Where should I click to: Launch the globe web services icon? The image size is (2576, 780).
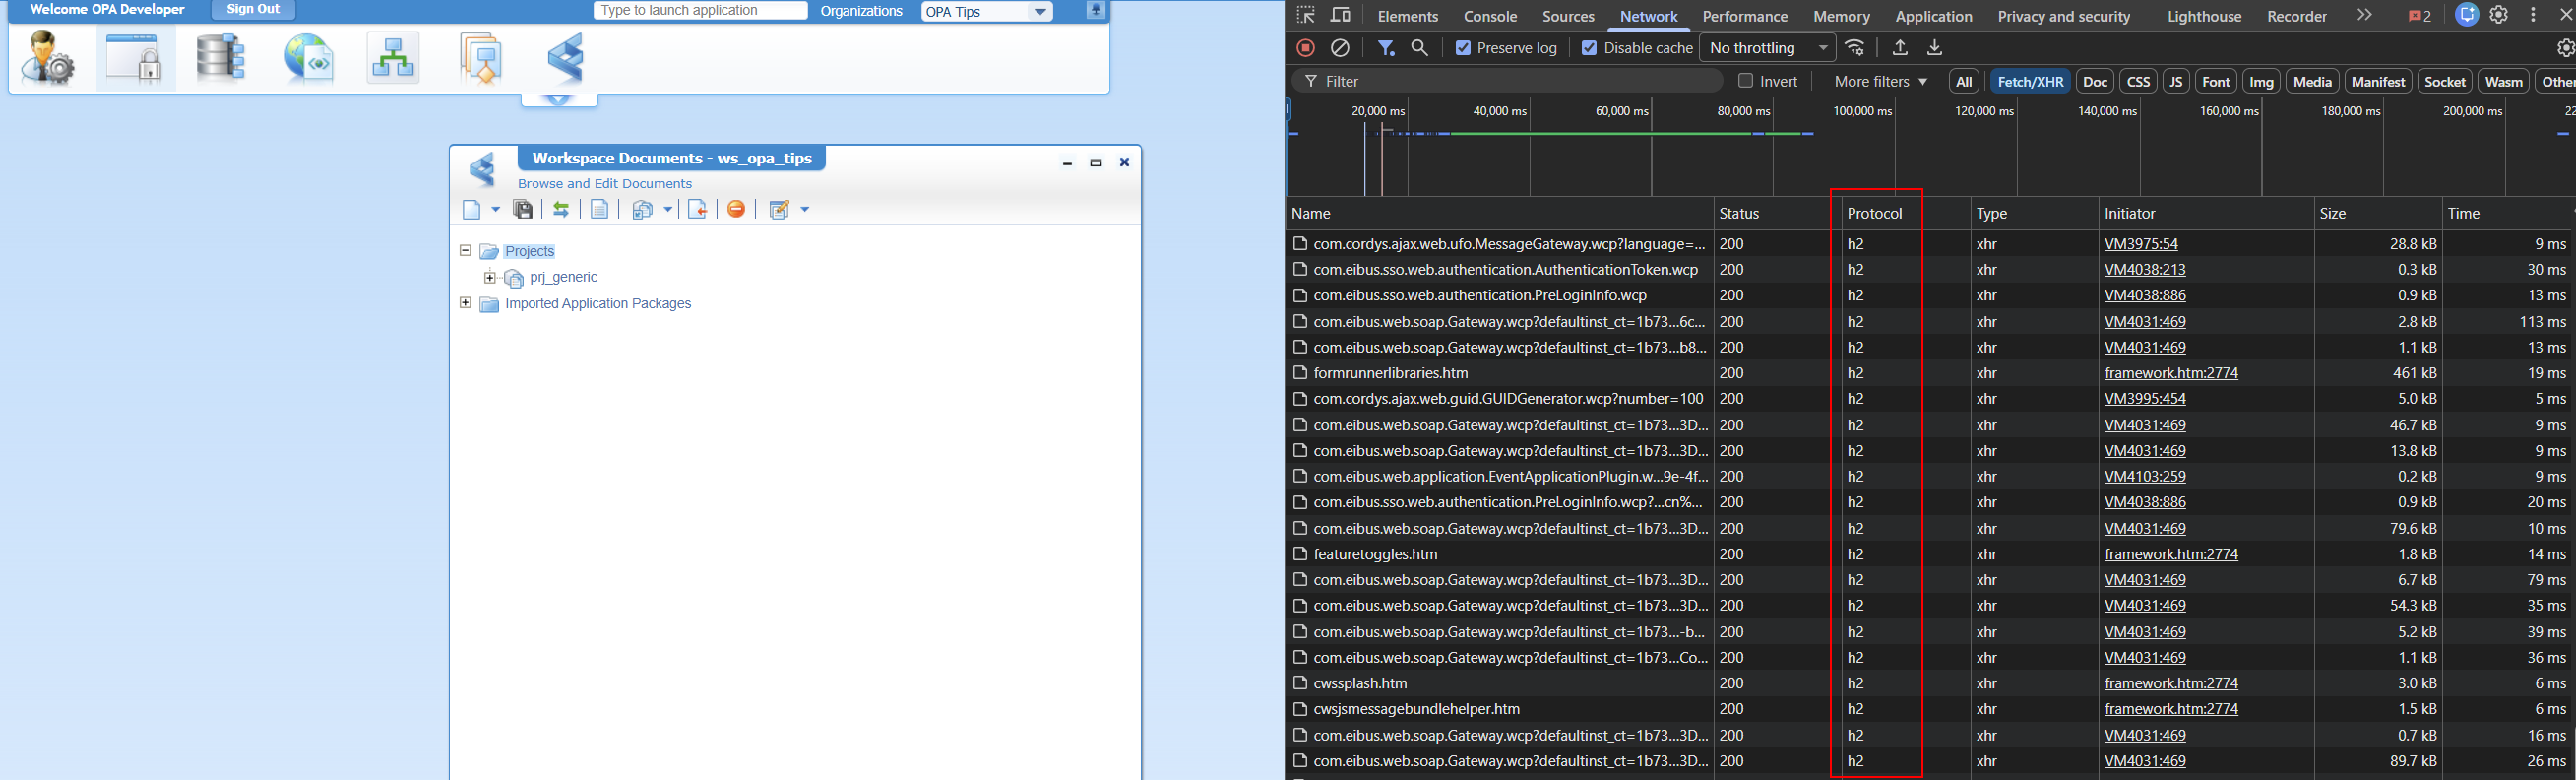coord(308,57)
